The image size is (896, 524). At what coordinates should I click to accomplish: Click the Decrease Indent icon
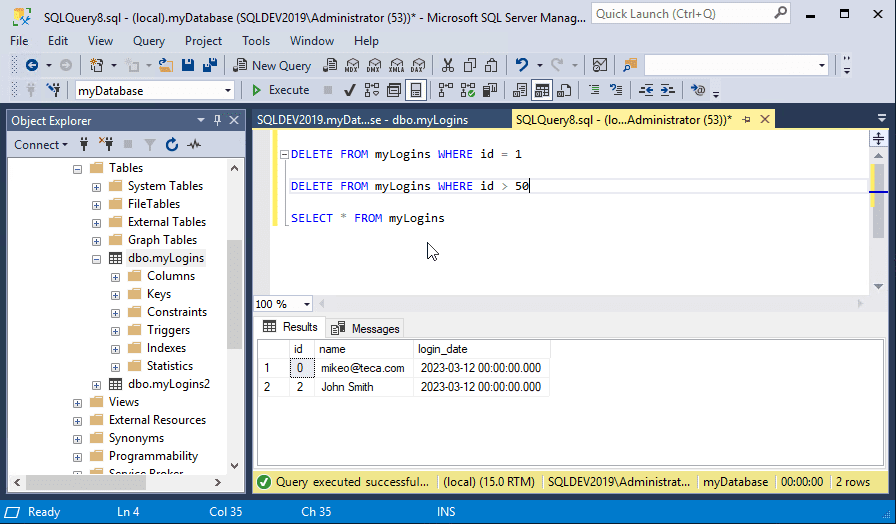tap(646, 90)
